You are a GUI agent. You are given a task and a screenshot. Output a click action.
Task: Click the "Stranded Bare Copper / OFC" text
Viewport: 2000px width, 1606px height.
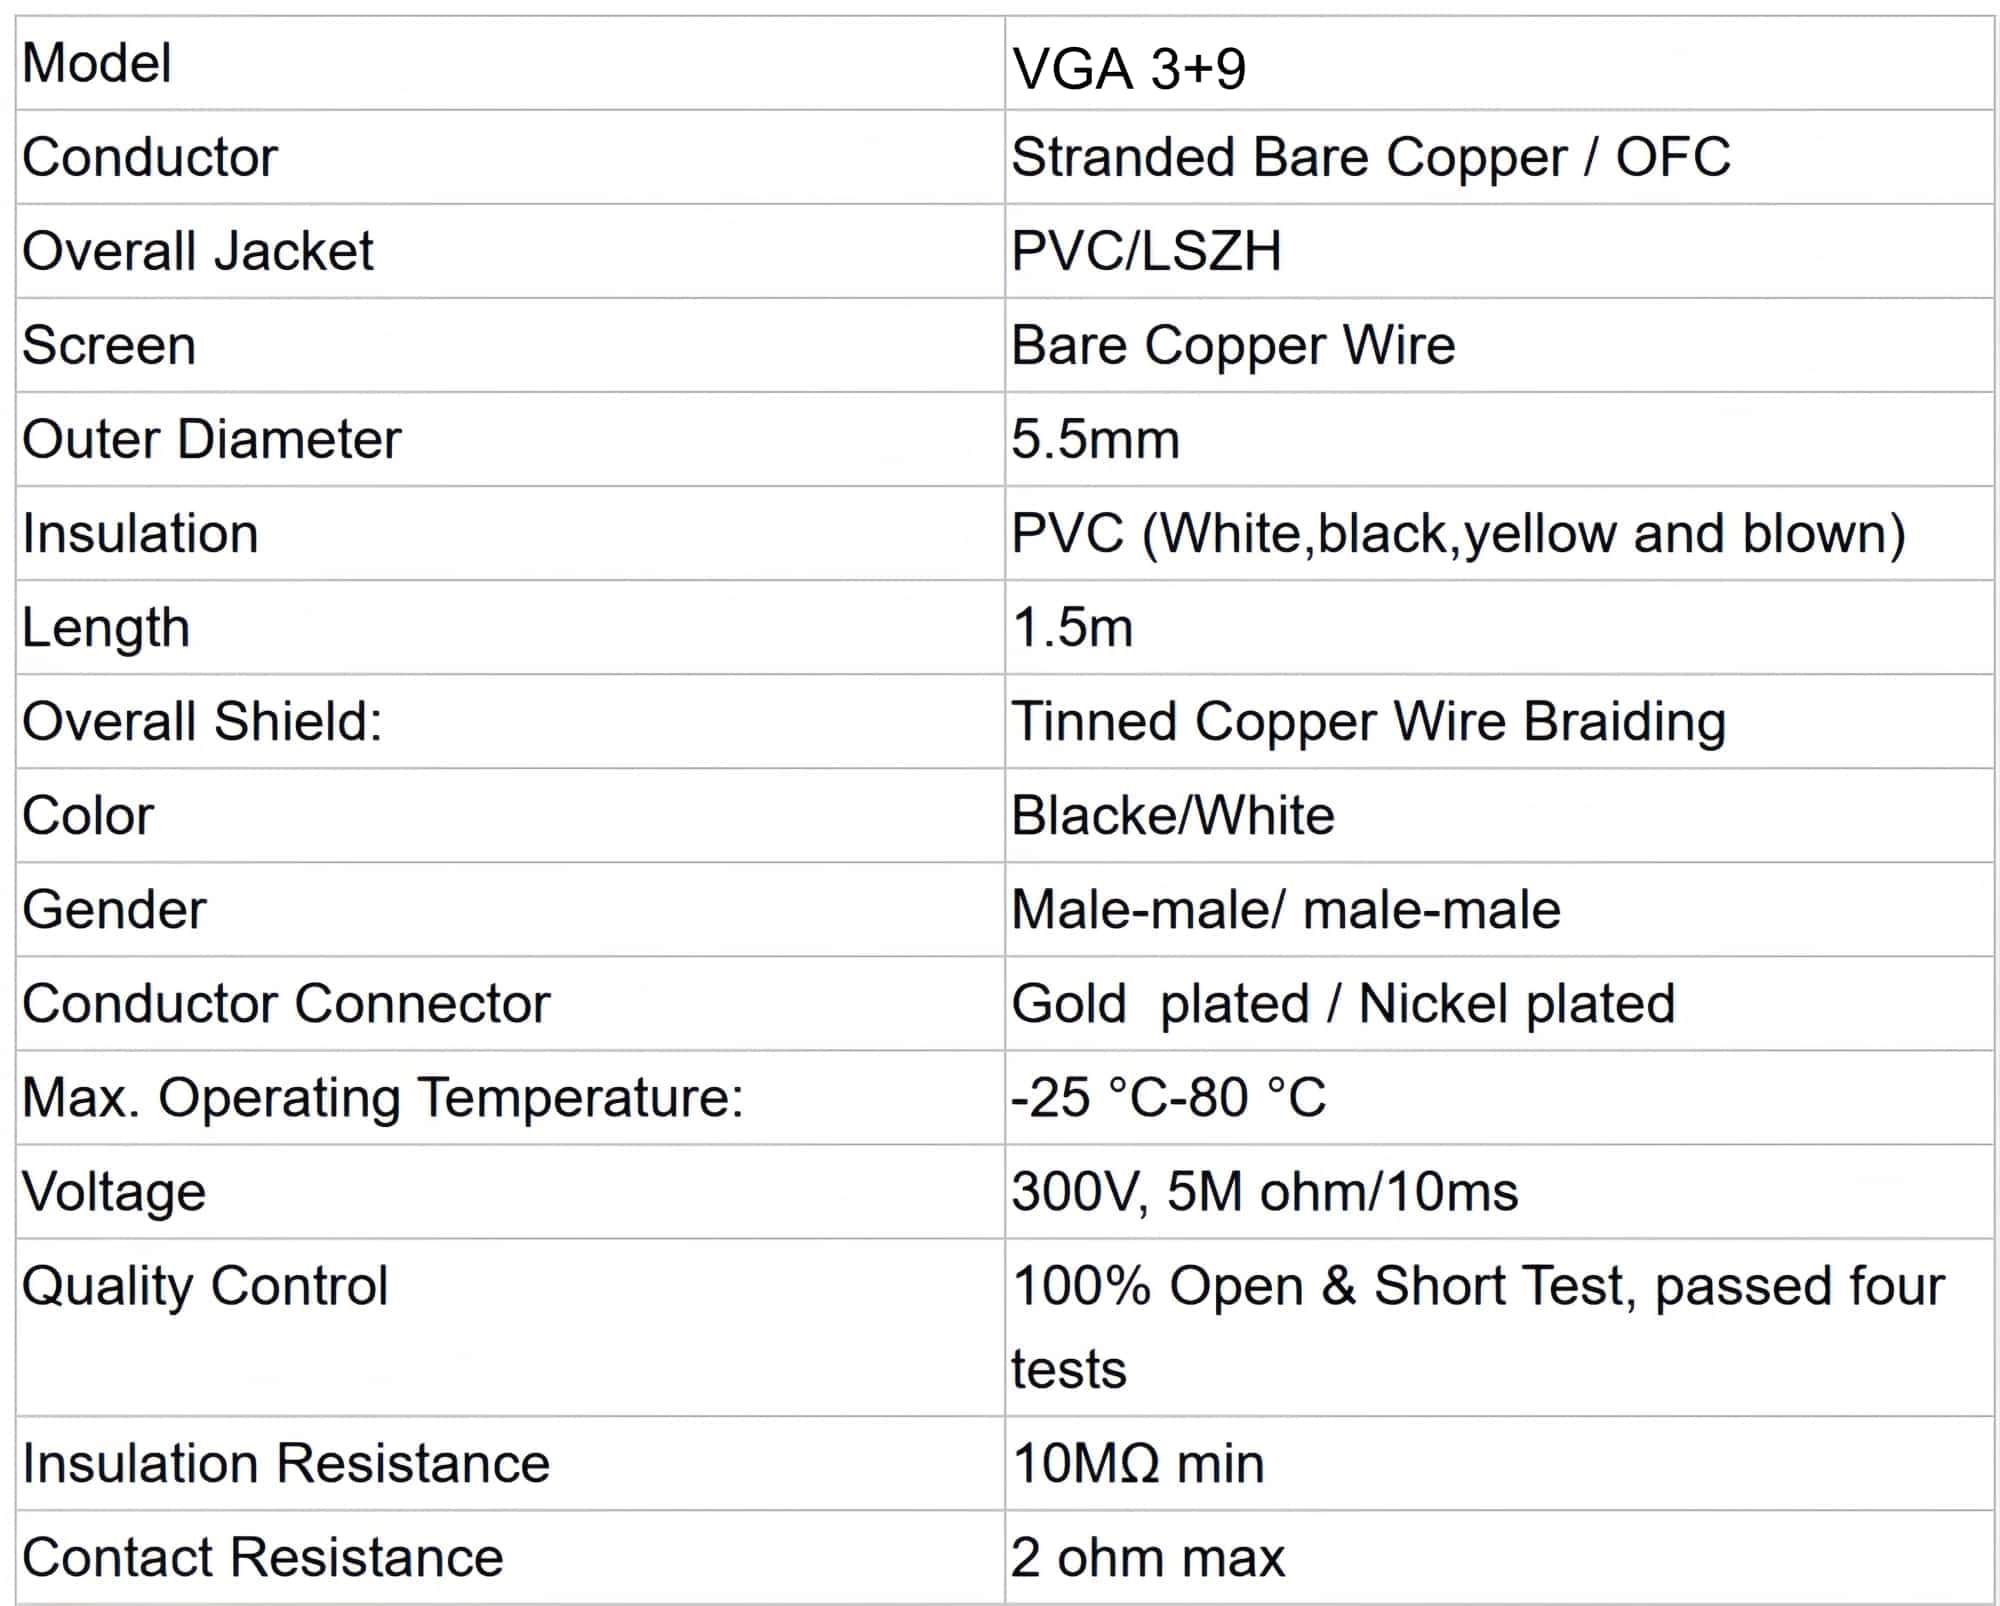[x=1370, y=157]
